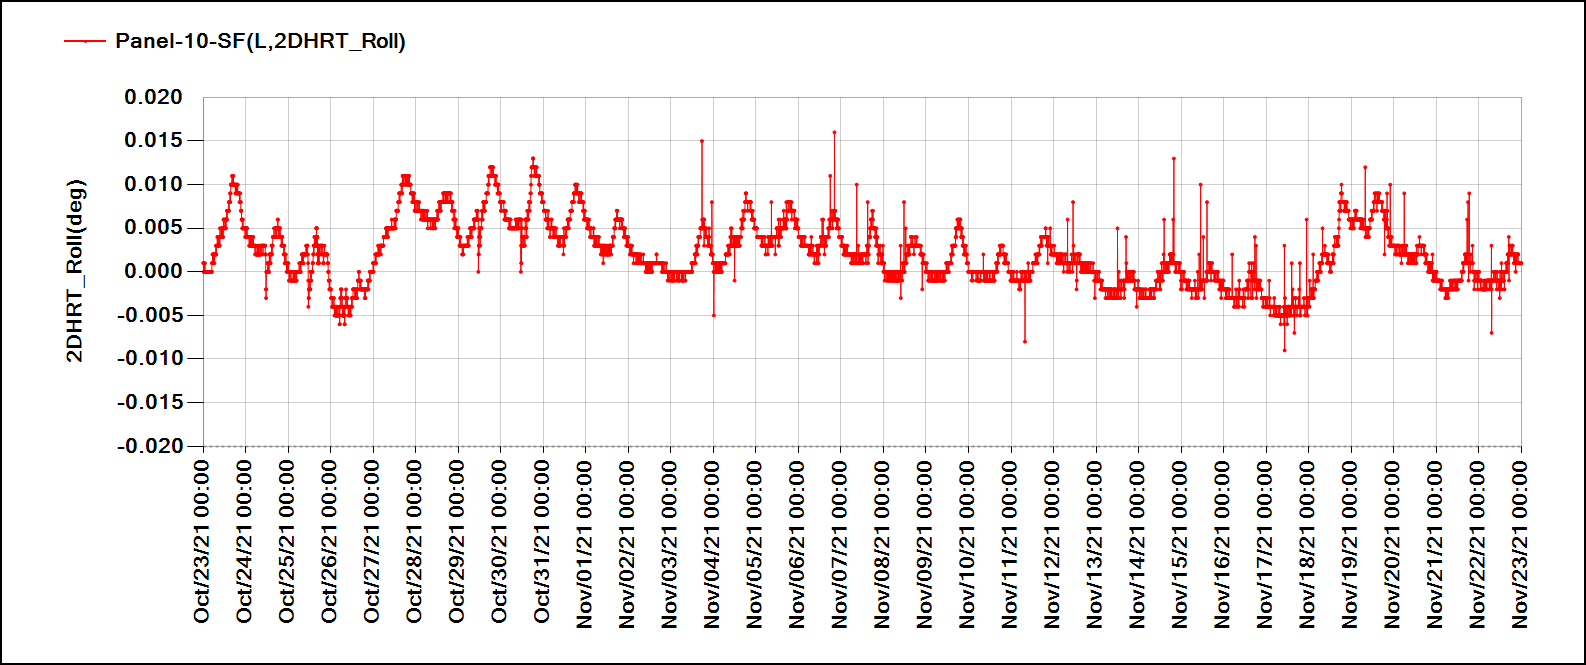Select the 0.013 spike point before Nov/15
This screenshot has width=1586, height=665.
tap(1174, 158)
